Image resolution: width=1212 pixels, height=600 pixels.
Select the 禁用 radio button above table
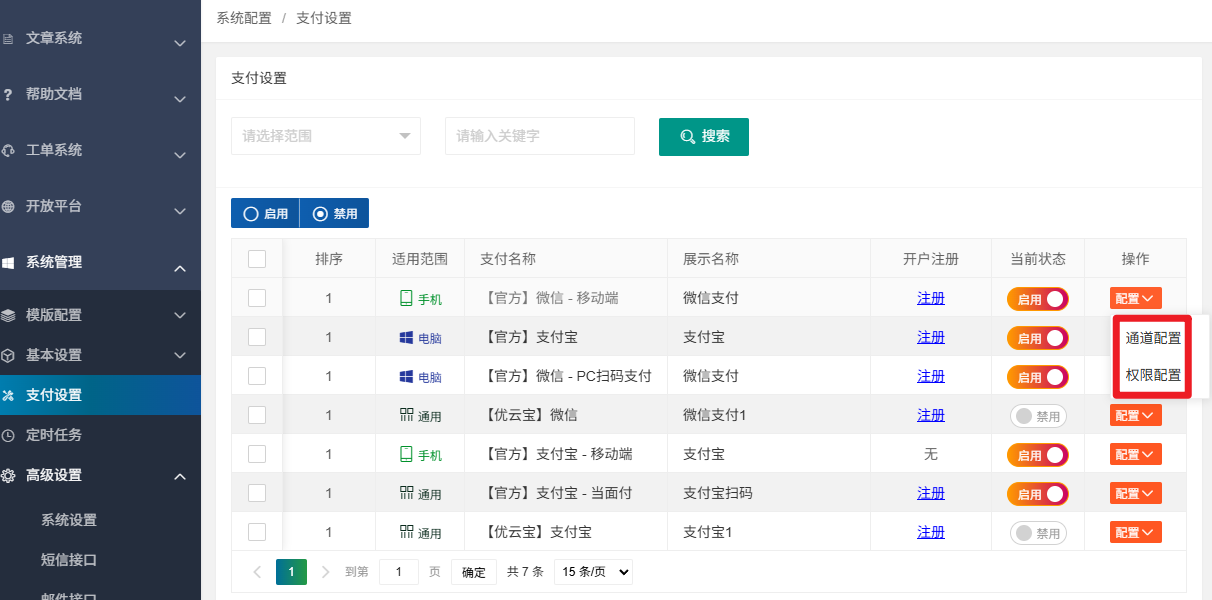click(x=335, y=214)
